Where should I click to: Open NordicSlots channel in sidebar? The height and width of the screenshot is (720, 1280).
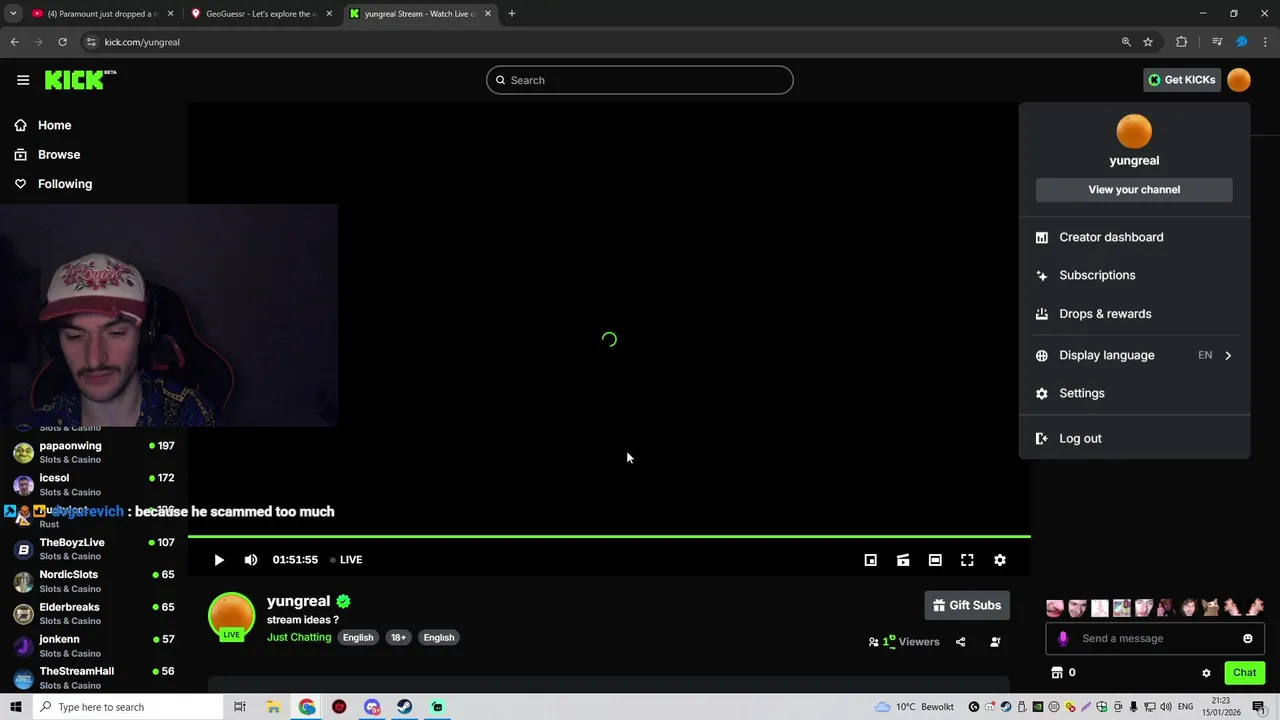coord(94,581)
